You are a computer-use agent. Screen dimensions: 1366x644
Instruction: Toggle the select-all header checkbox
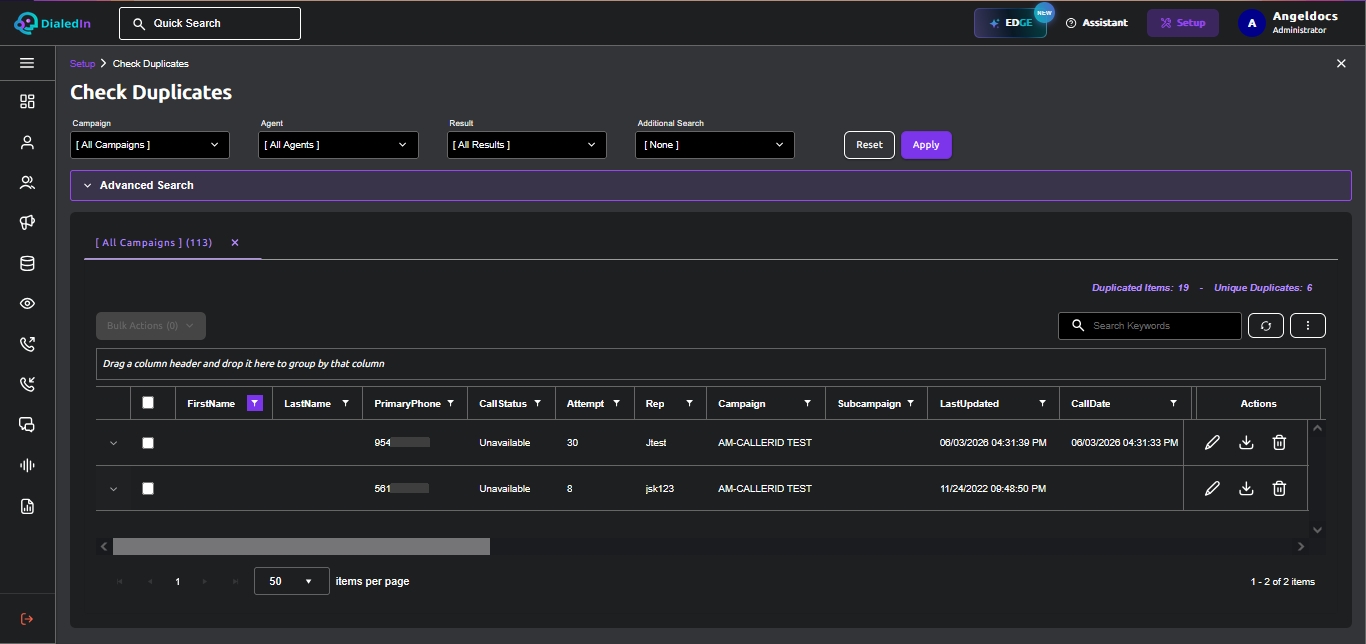(x=148, y=403)
